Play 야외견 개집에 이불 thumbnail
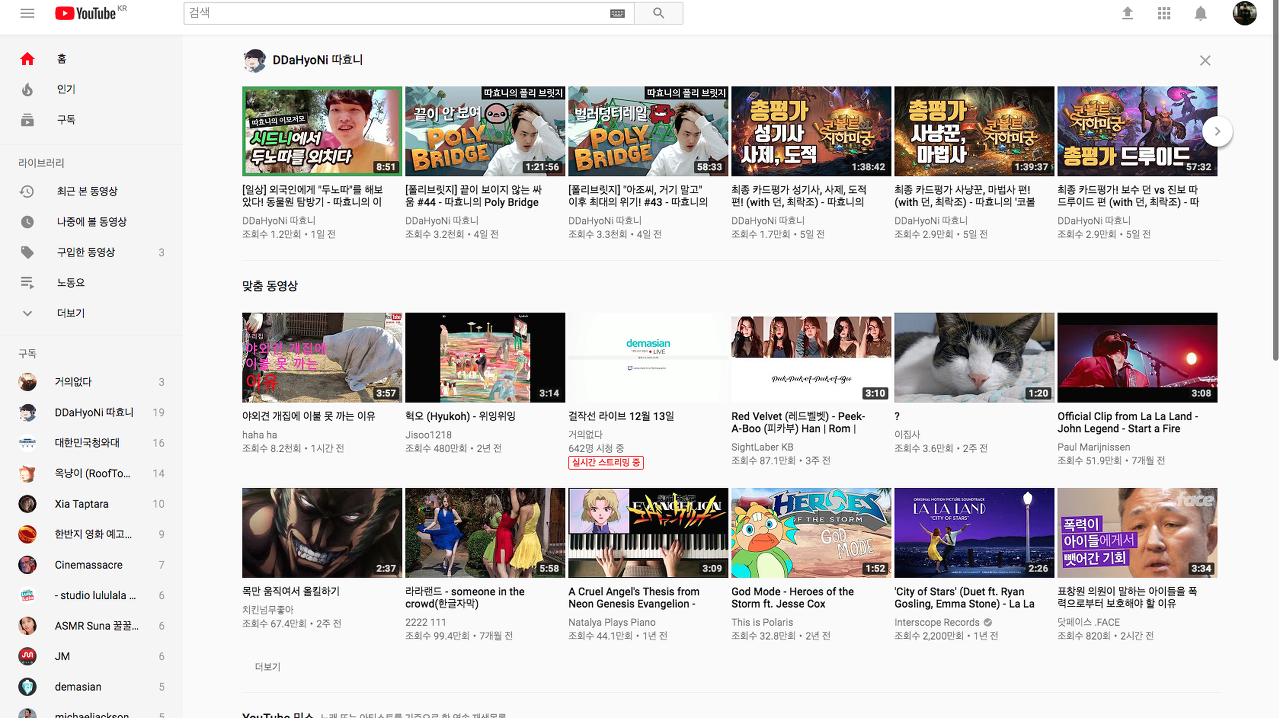 click(322, 357)
